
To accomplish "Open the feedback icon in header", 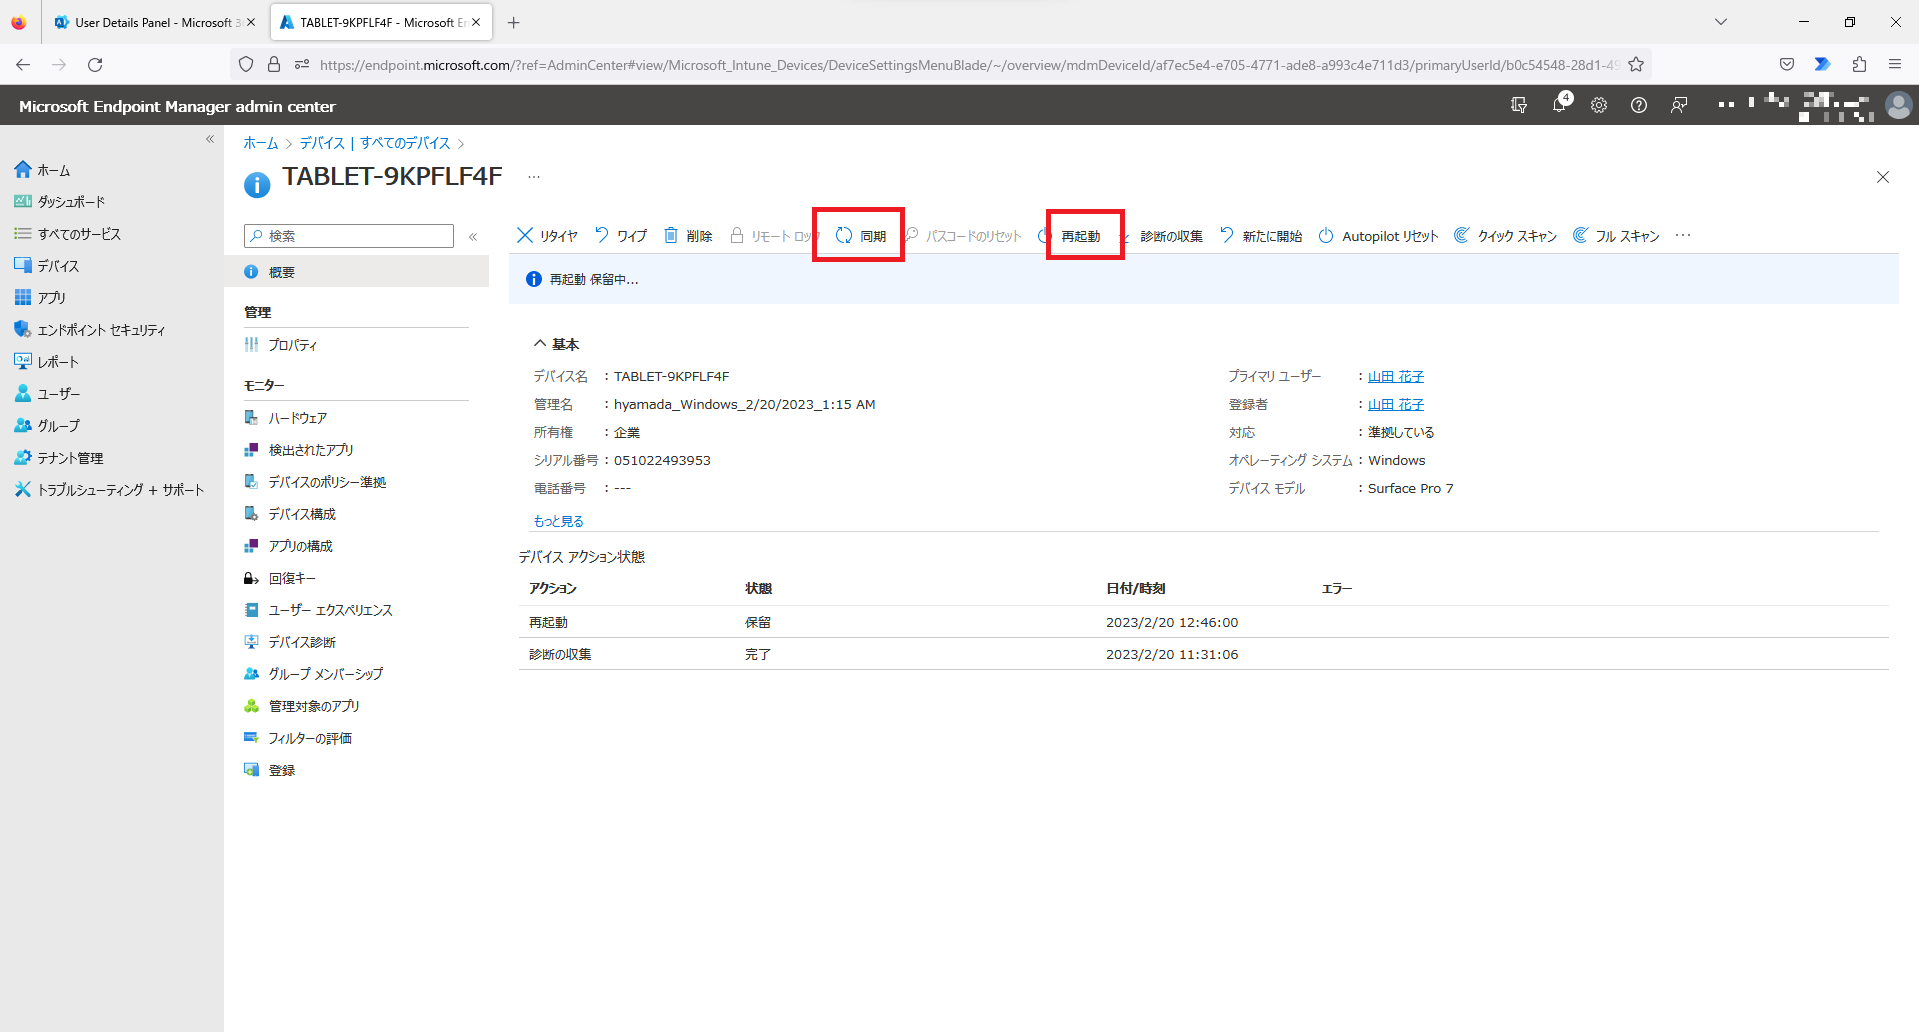I will click(x=1679, y=105).
